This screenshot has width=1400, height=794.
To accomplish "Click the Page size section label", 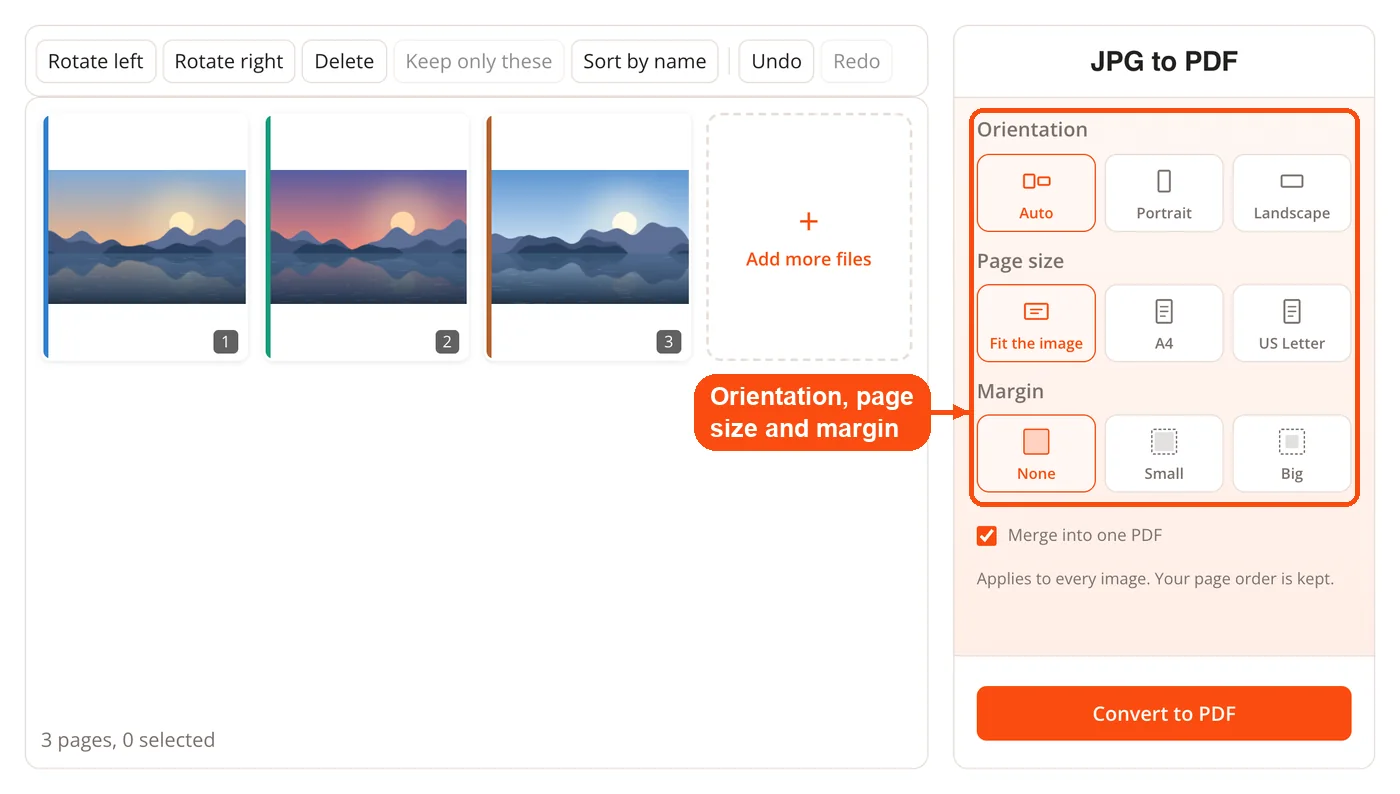I will click(x=1020, y=261).
